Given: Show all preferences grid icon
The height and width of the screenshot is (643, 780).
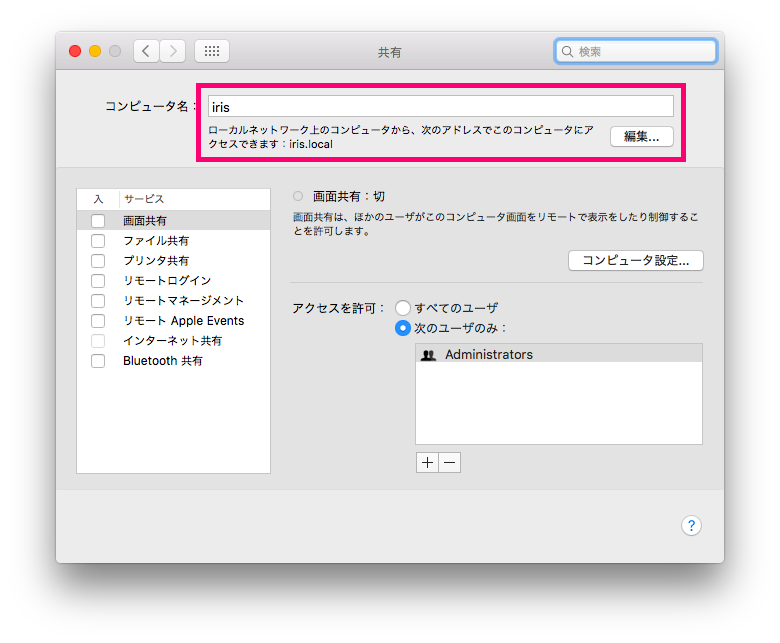Looking at the screenshot, I should click(x=212, y=51).
